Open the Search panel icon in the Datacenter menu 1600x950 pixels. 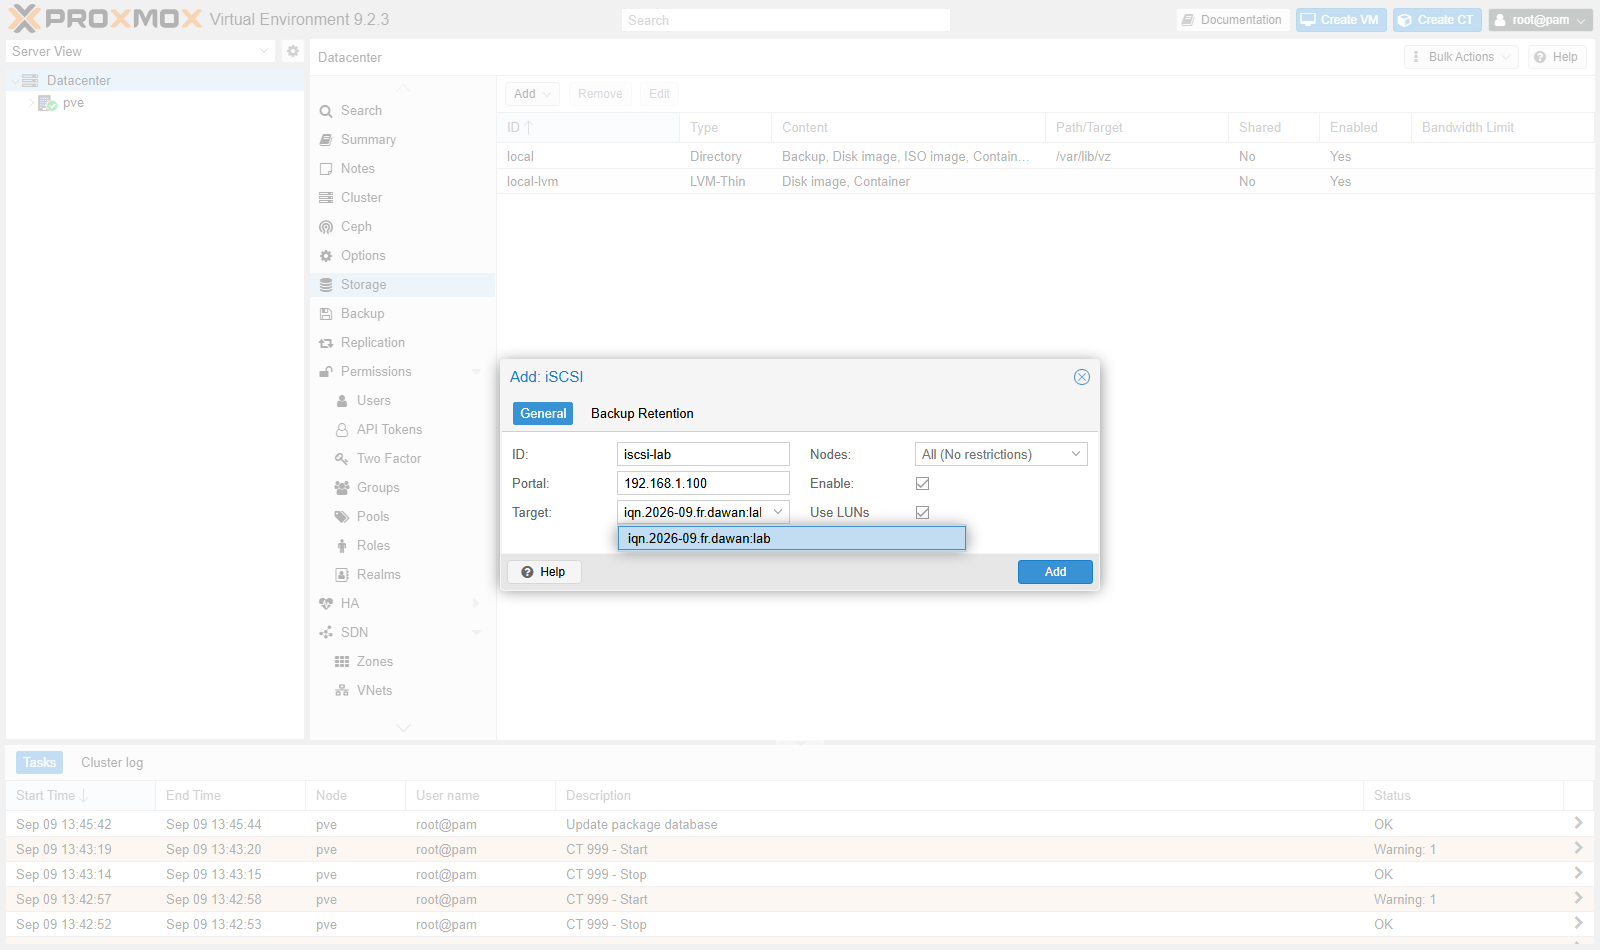coord(326,111)
